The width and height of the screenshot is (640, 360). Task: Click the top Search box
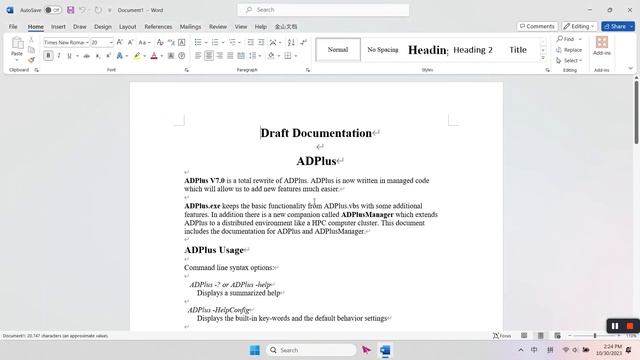pyautogui.click(x=323, y=10)
